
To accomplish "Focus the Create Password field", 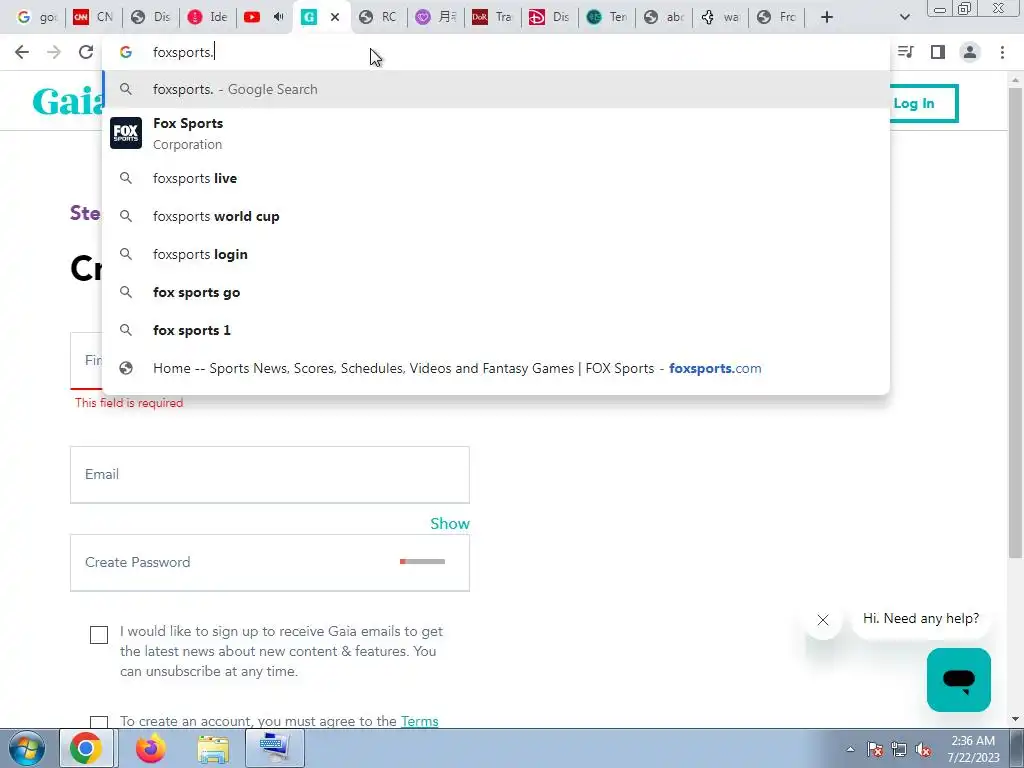I will click(270, 563).
